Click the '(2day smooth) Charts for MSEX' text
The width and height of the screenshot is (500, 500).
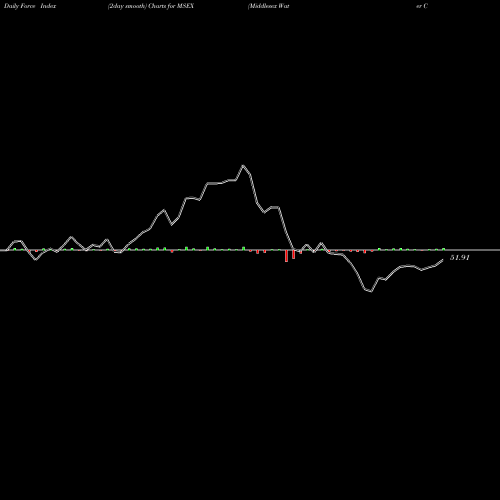[151, 6]
